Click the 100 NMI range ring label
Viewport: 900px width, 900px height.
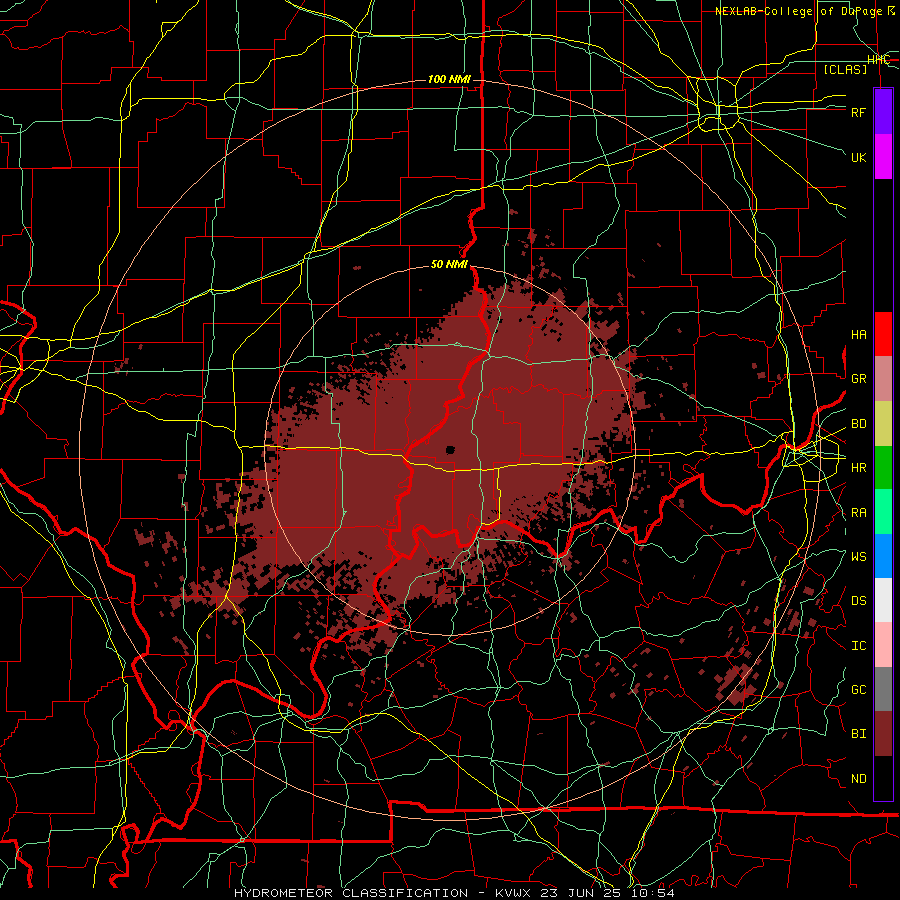[x=449, y=79]
